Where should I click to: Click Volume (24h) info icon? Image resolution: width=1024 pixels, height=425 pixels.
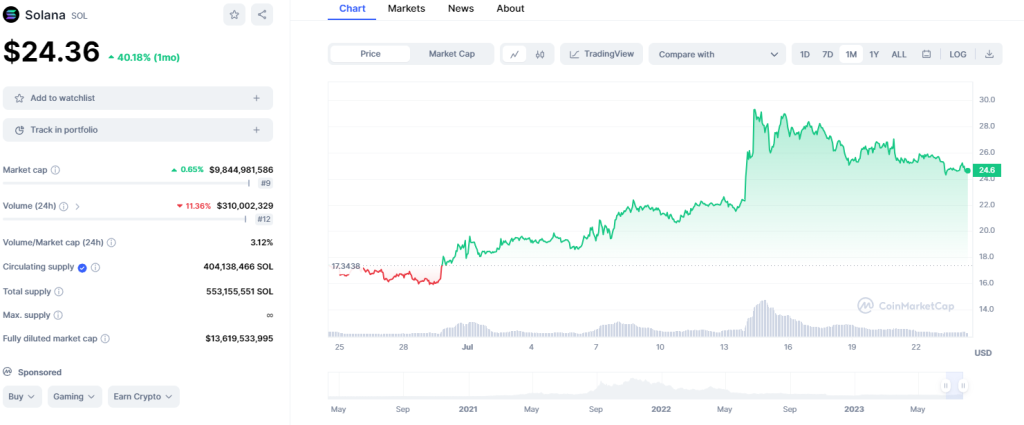(x=63, y=206)
